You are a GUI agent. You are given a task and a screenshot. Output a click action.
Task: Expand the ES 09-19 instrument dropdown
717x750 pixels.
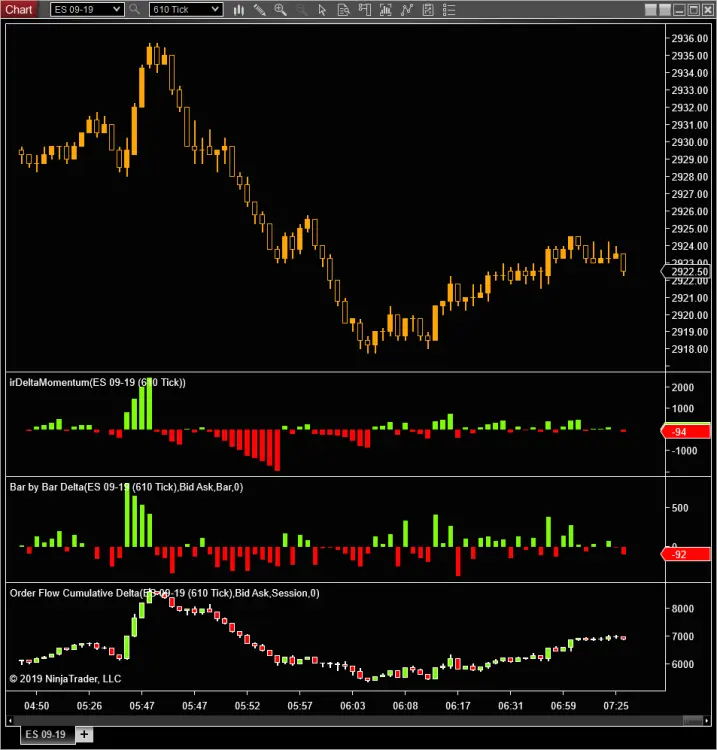click(x=117, y=10)
